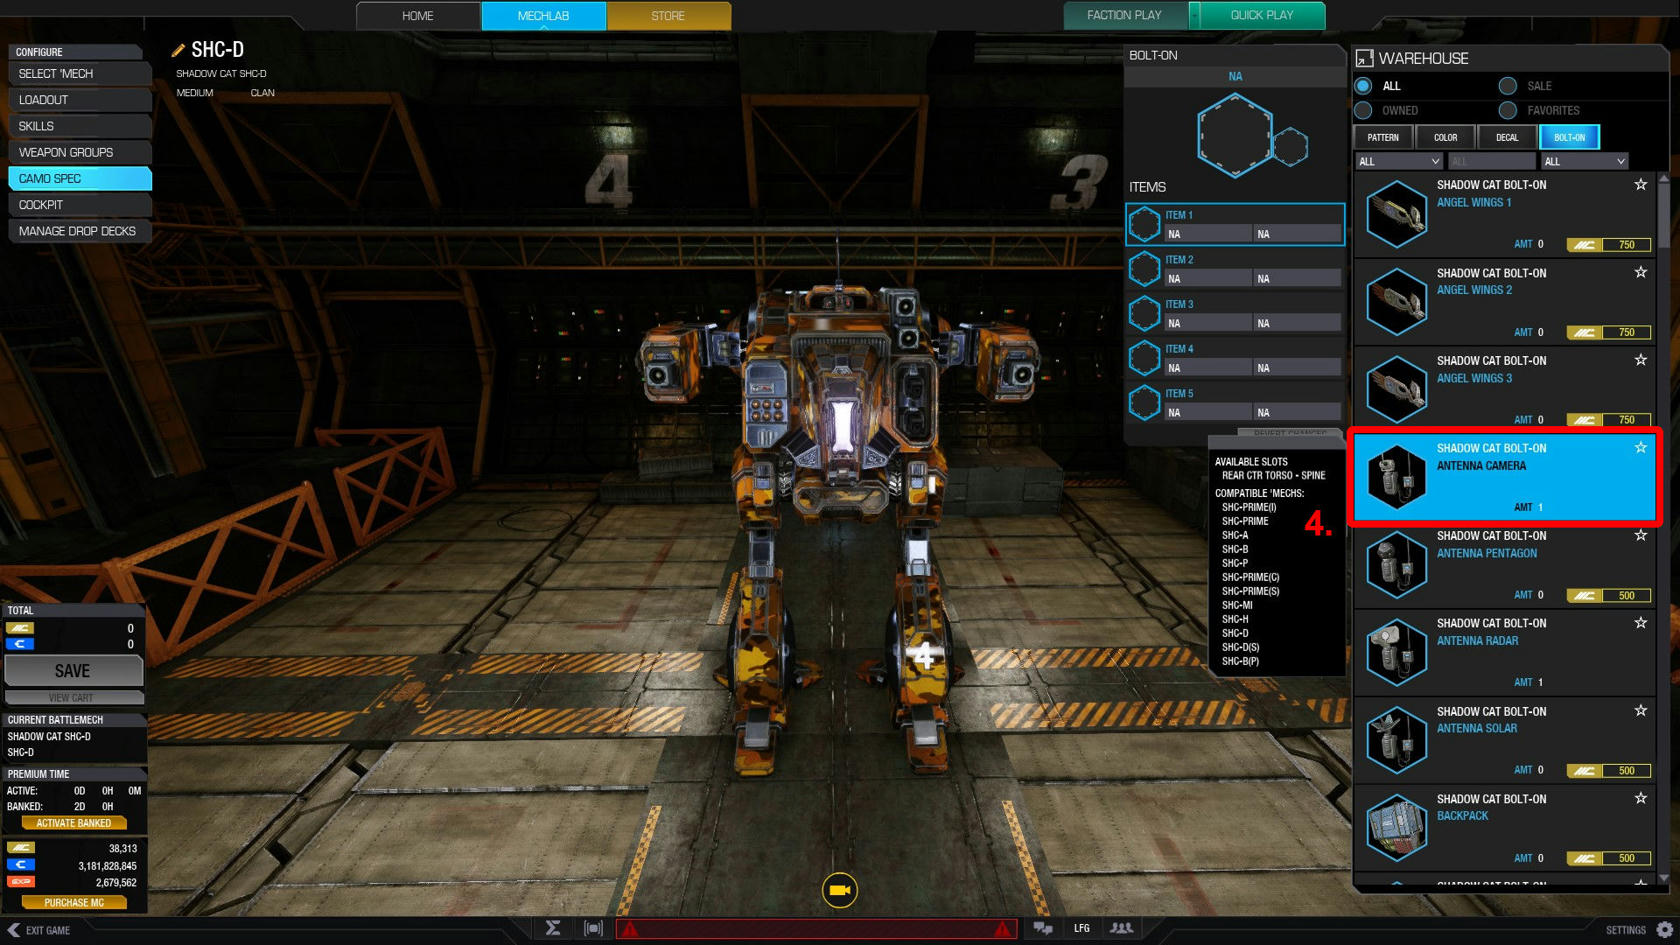This screenshot has height=945, width=1680.
Task: Switch to PATTERN tab in warehouse
Action: 1383,137
